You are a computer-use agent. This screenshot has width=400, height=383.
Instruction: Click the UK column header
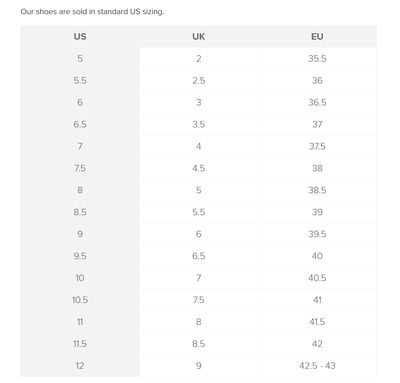coord(199,36)
